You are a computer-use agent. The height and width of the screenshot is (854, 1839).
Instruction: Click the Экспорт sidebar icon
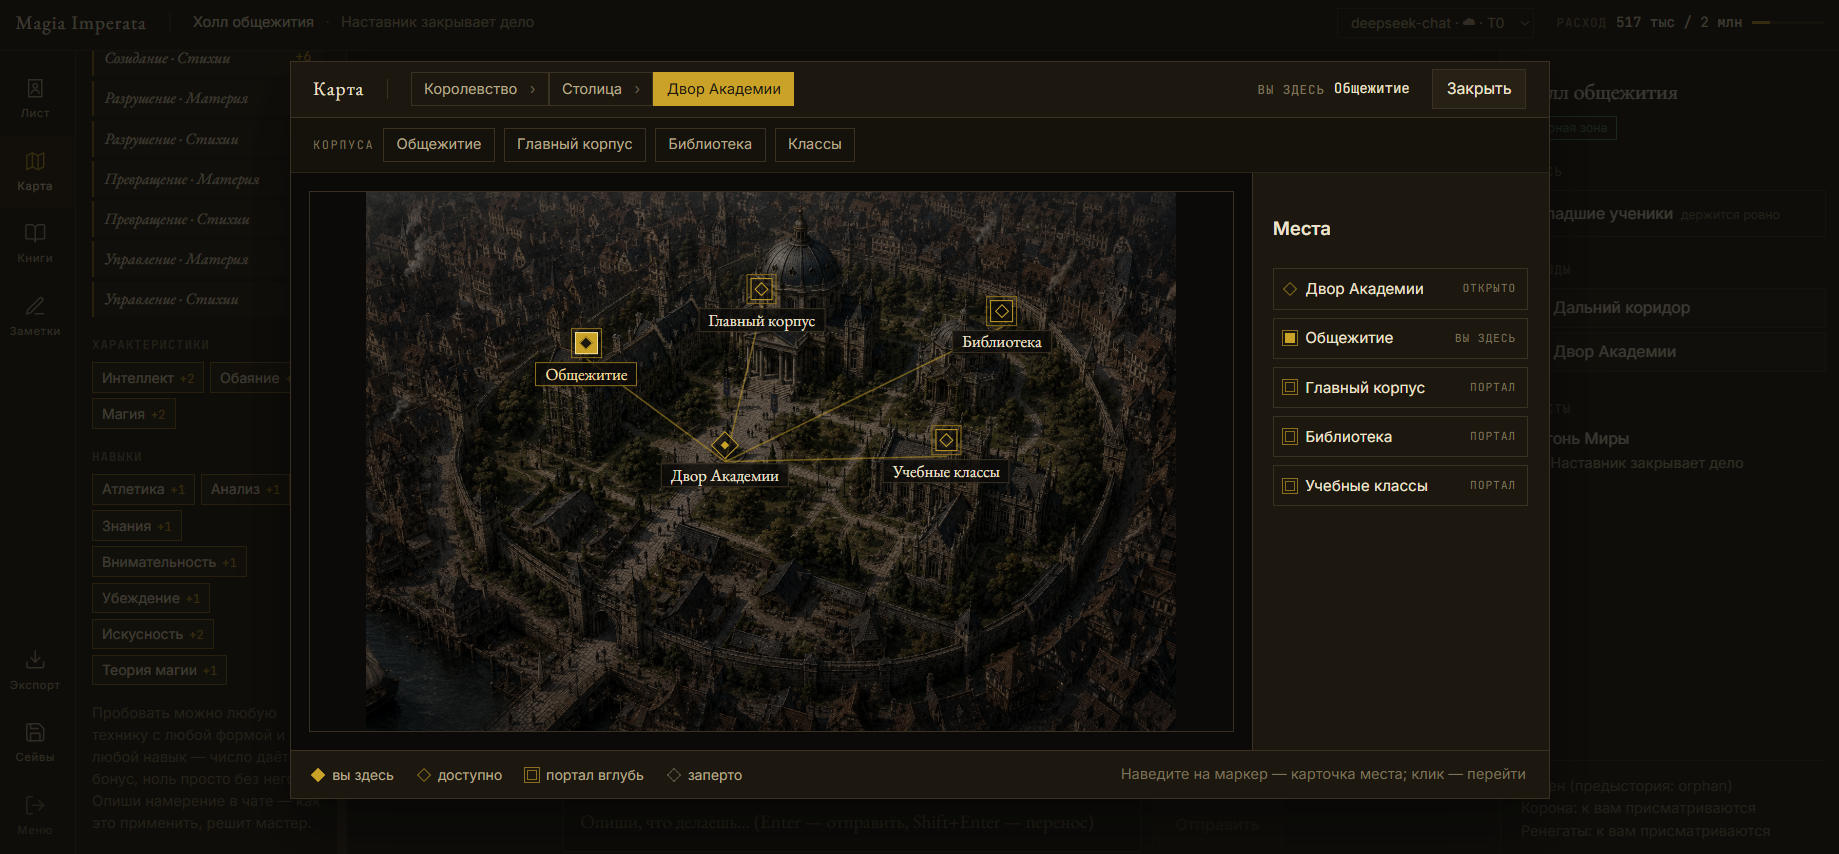point(35,670)
